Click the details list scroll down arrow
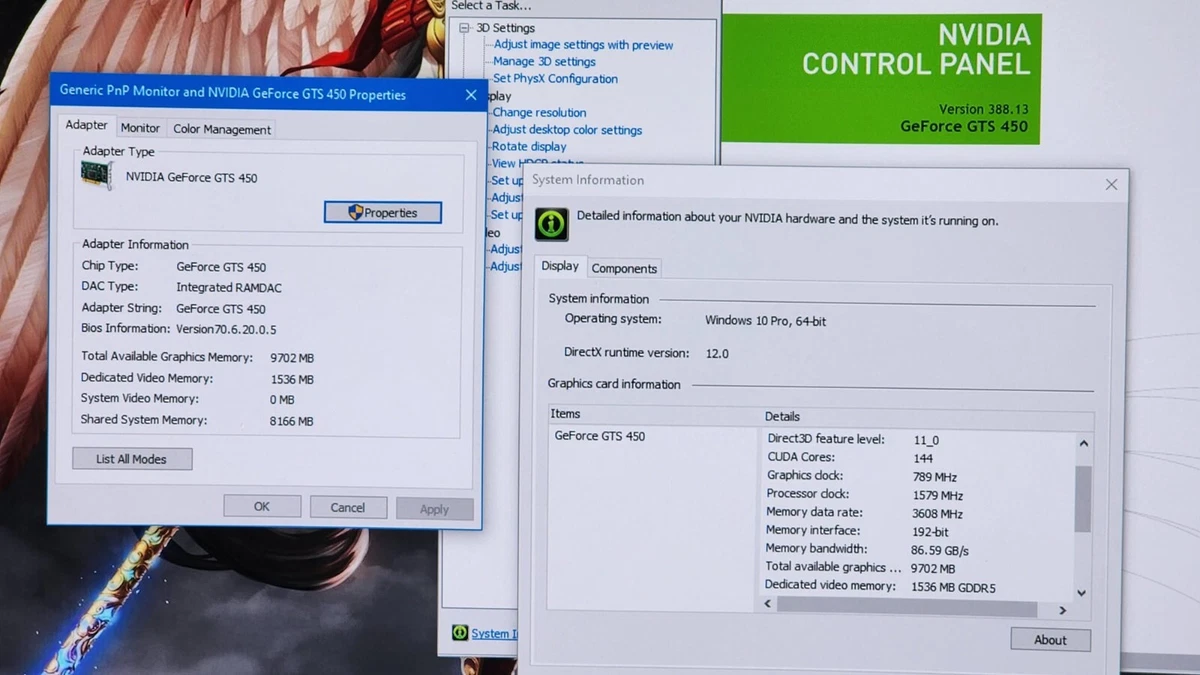 point(1082,592)
